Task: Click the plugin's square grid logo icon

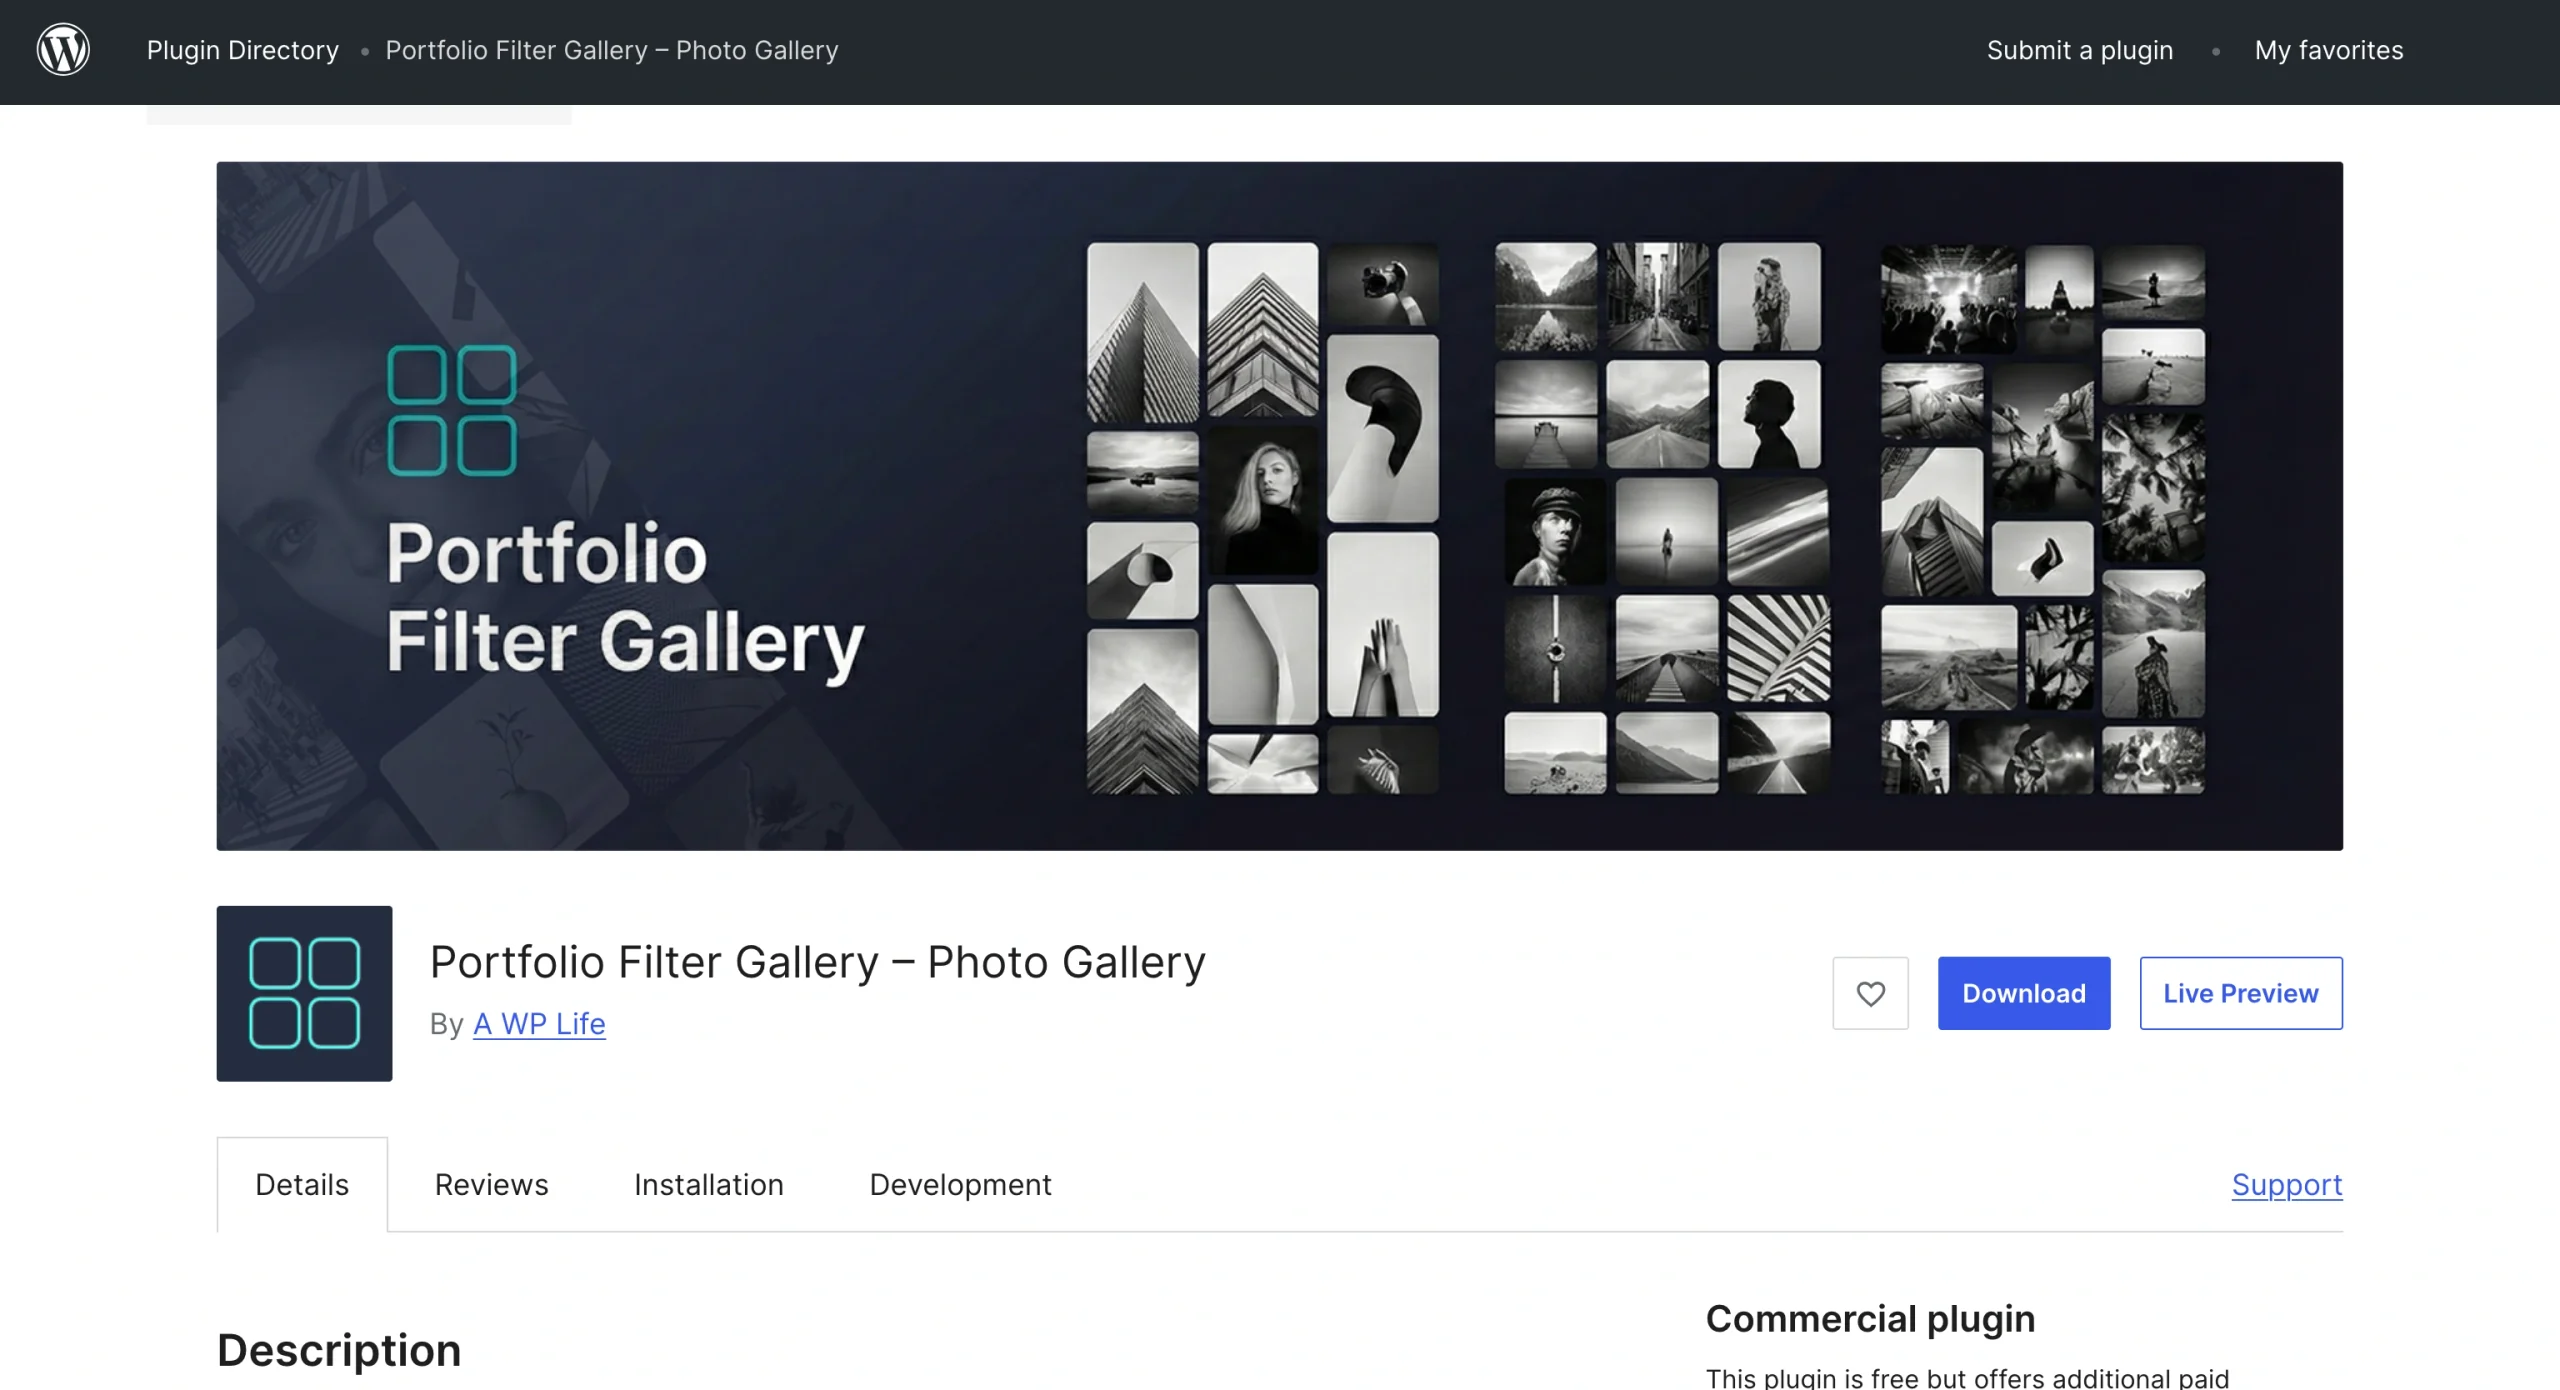Action: pyautogui.click(x=304, y=993)
